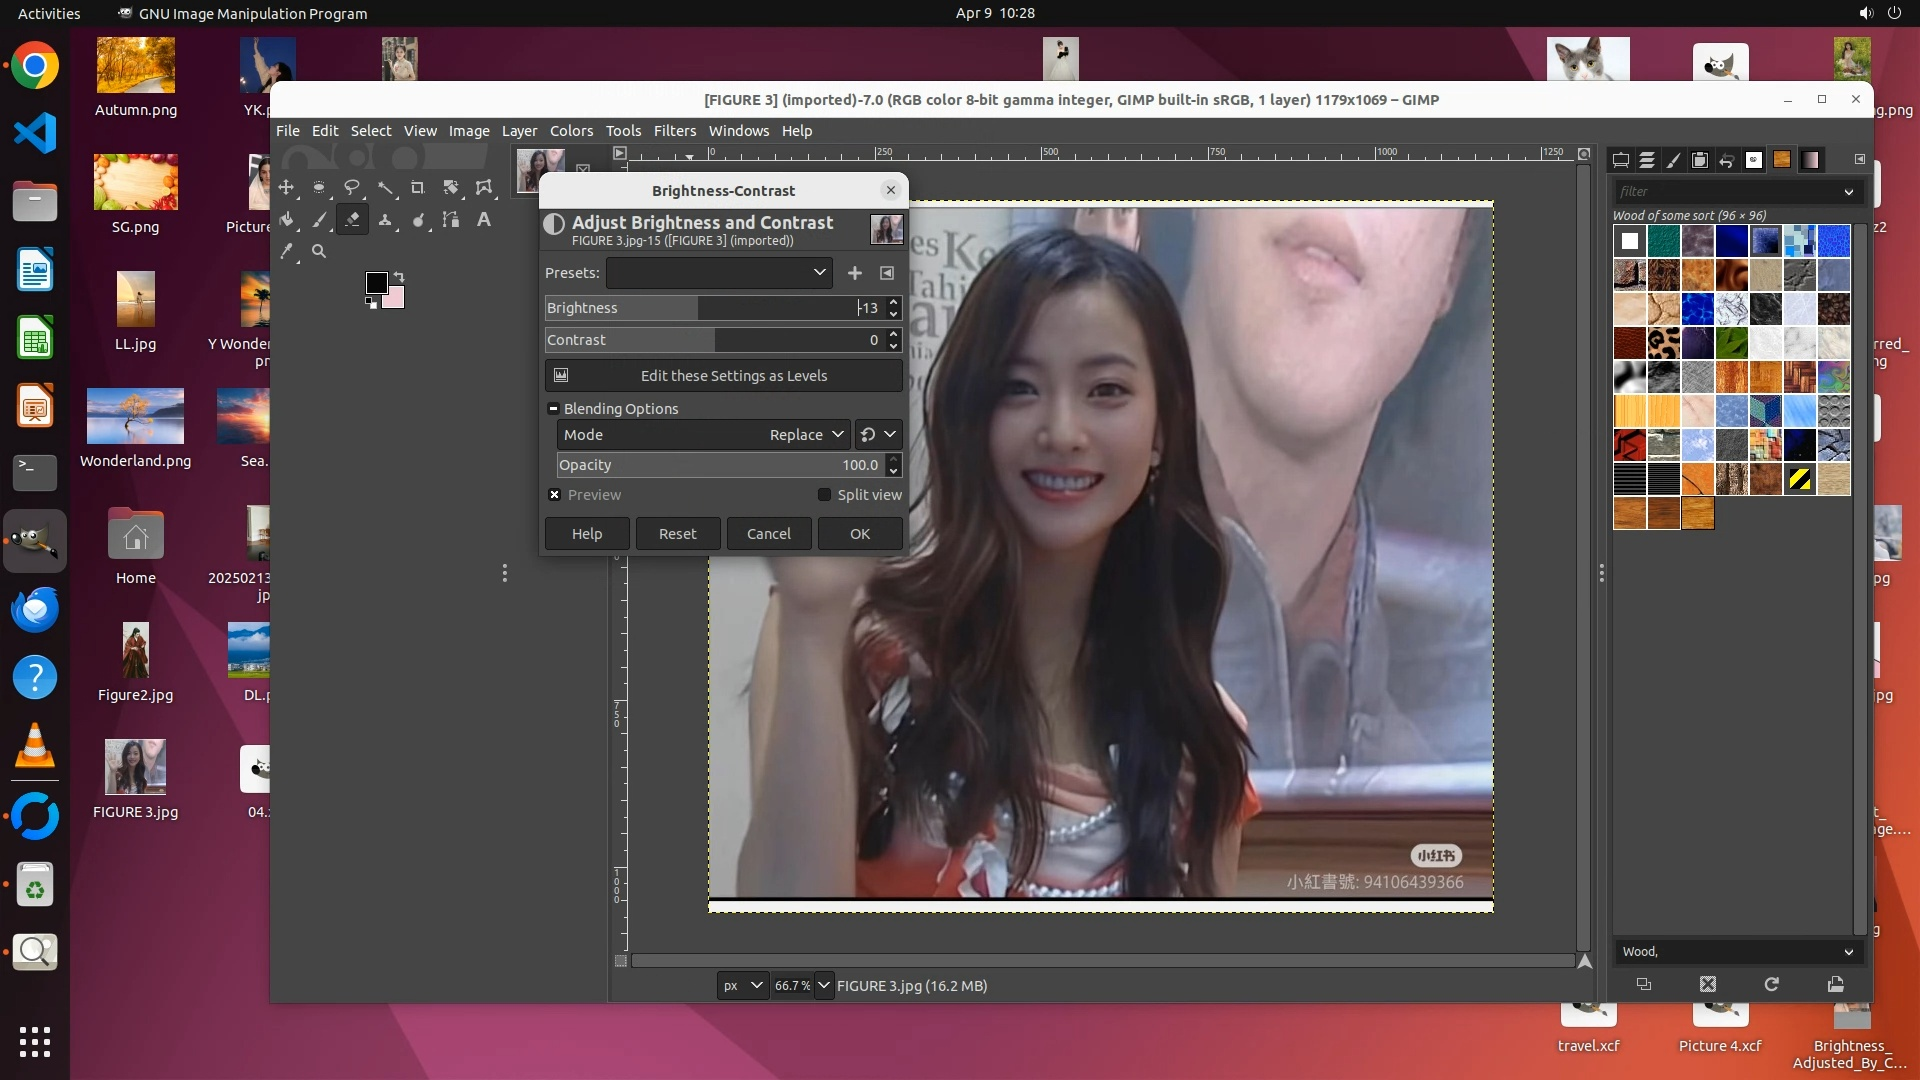The width and height of the screenshot is (1920, 1080).
Task: Select the Fuzzy Select tool
Action: (x=385, y=187)
